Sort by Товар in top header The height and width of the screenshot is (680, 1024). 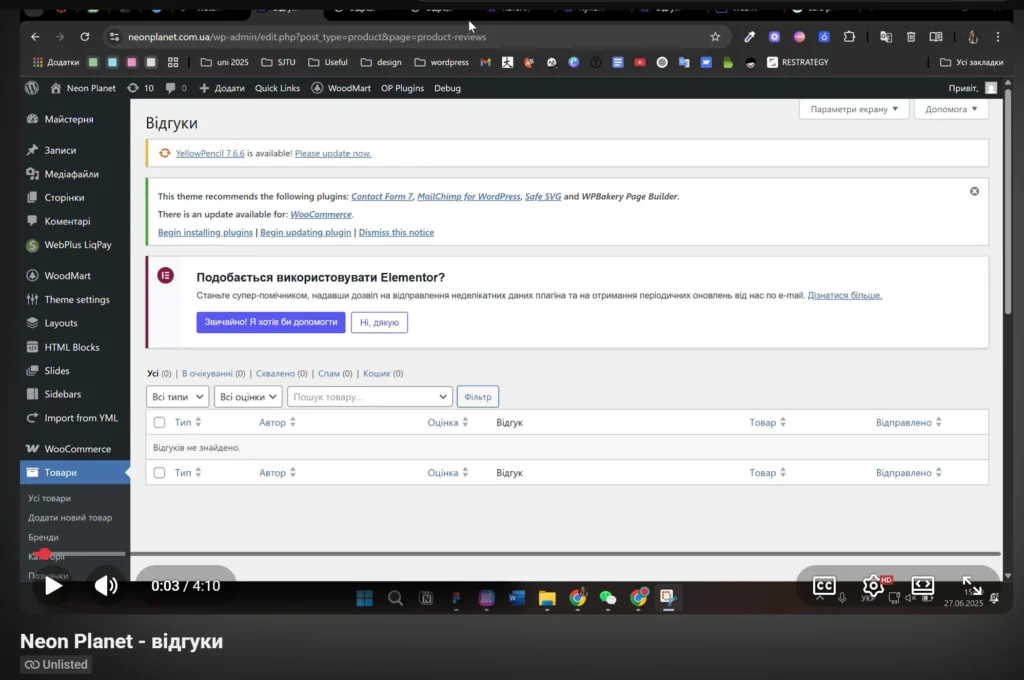pyautogui.click(x=768, y=422)
